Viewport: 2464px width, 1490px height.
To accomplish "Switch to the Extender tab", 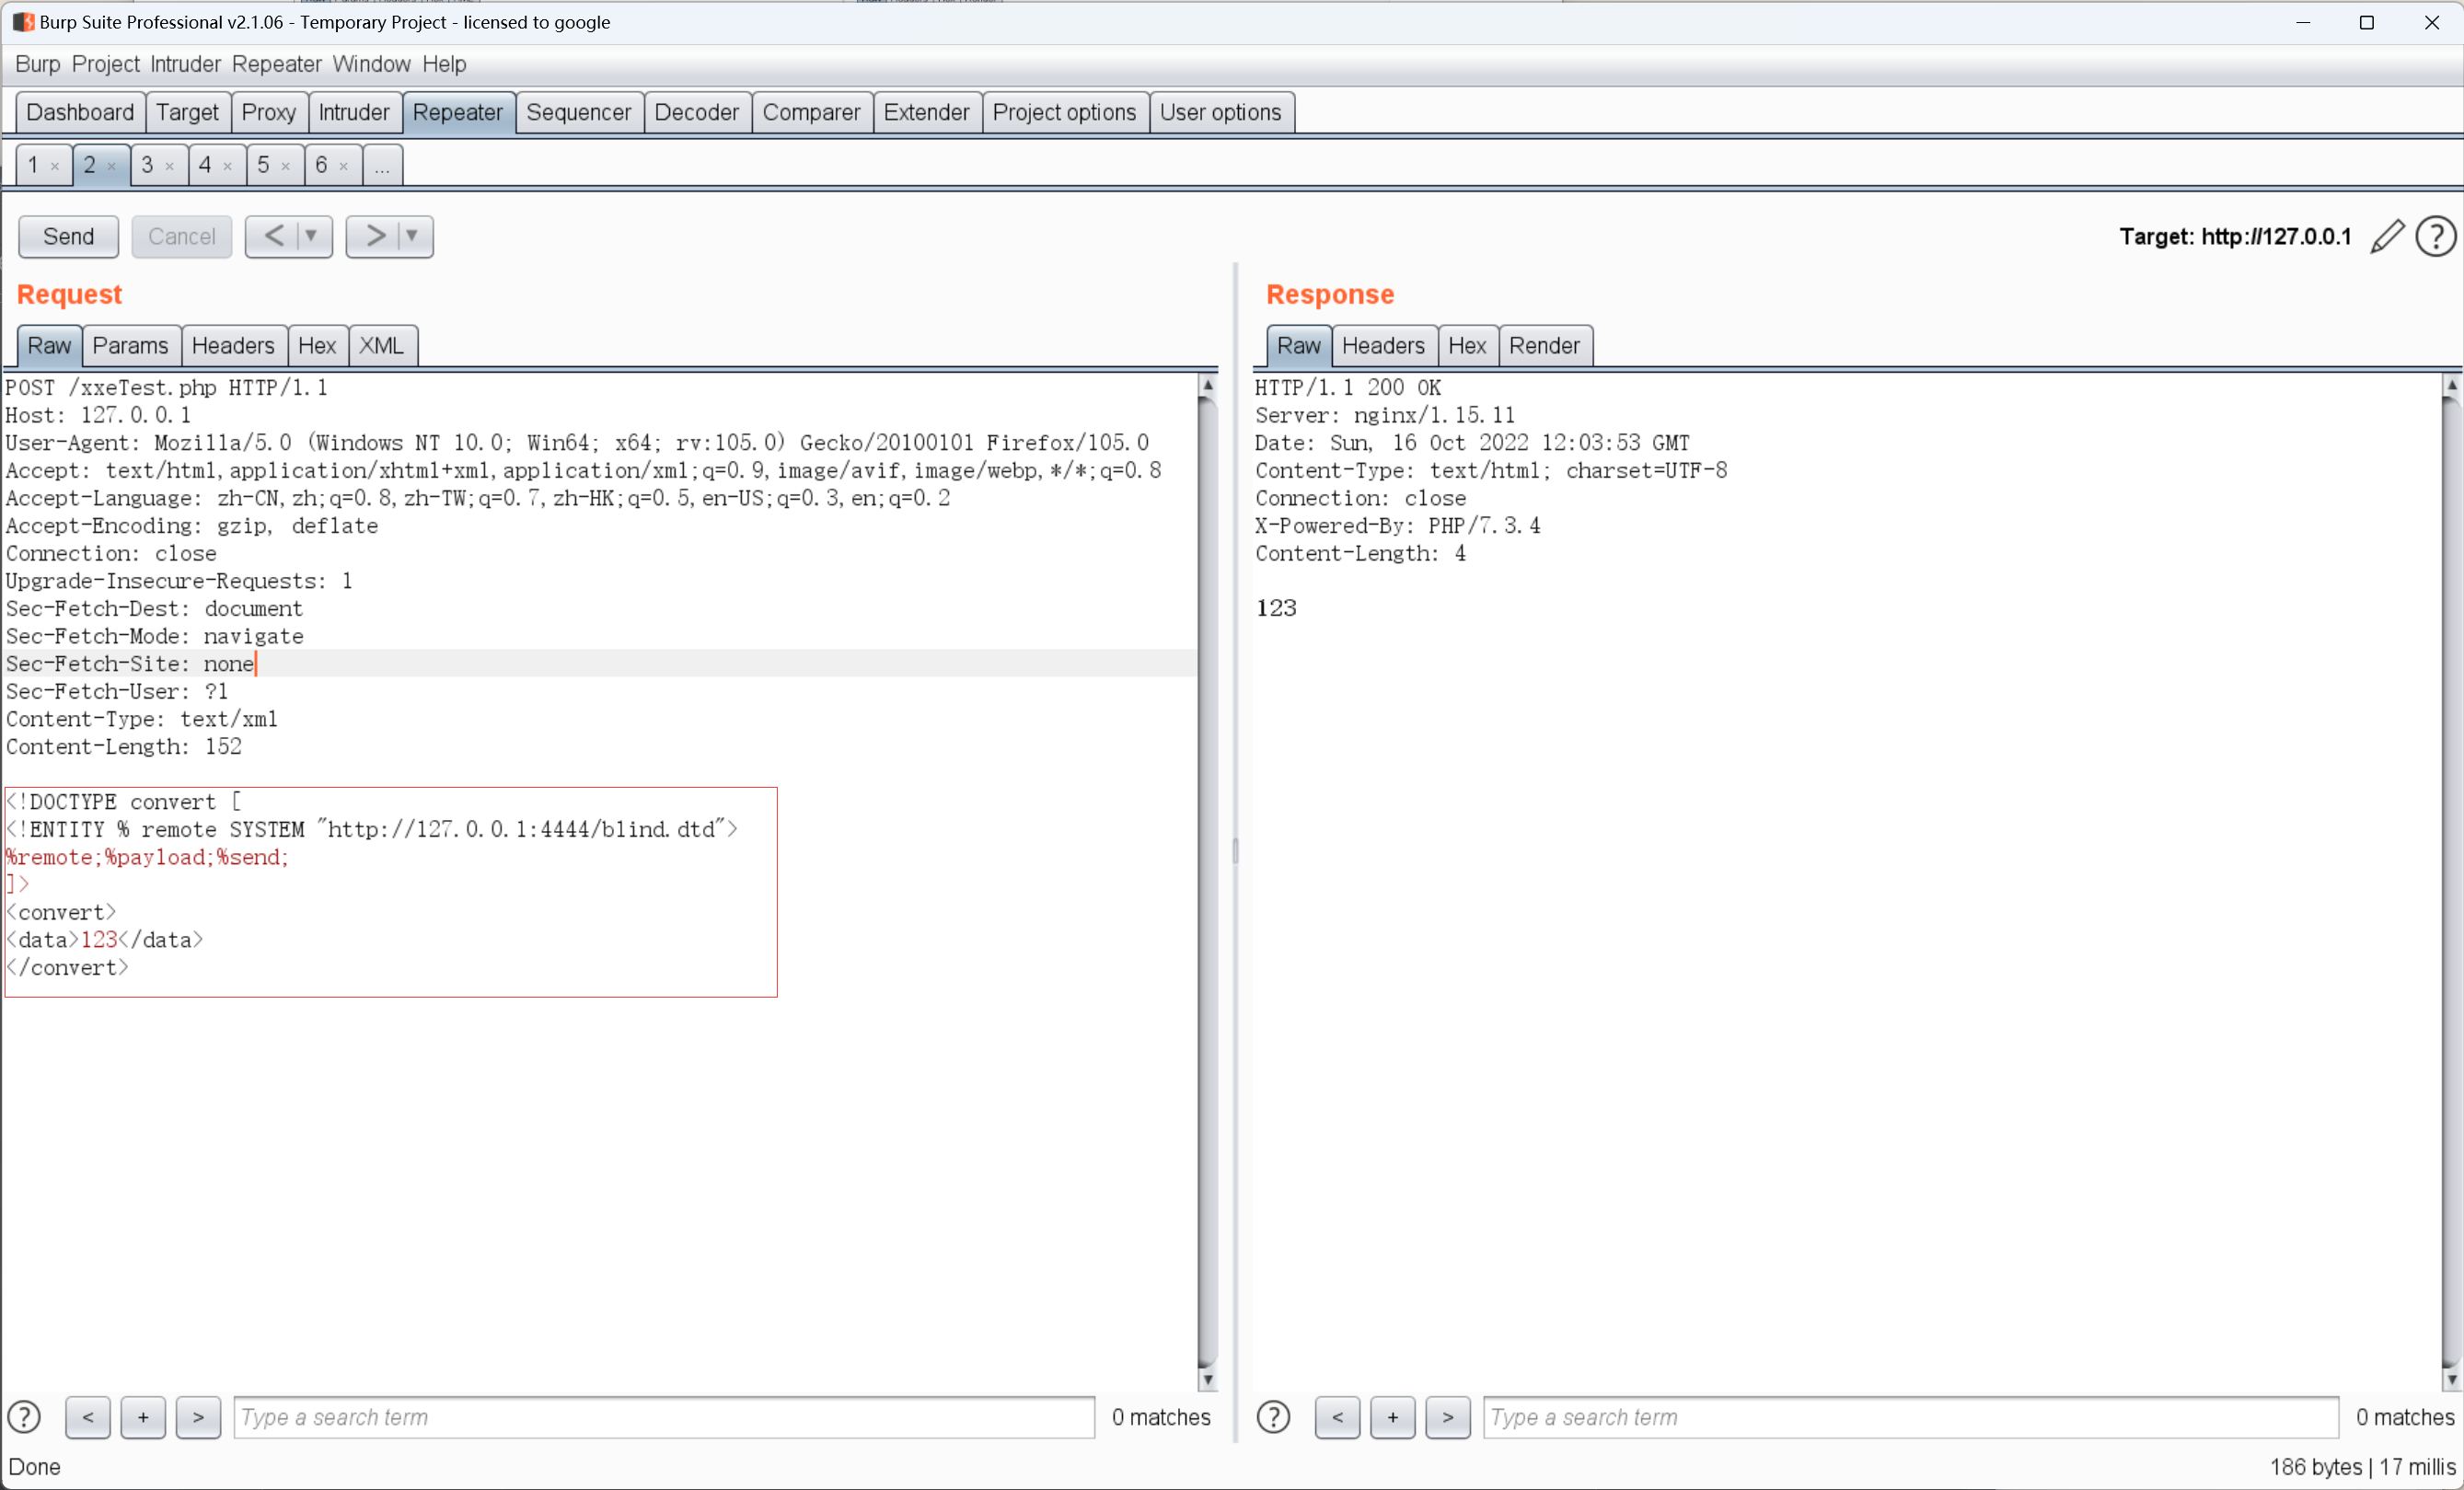I will 927,112.
